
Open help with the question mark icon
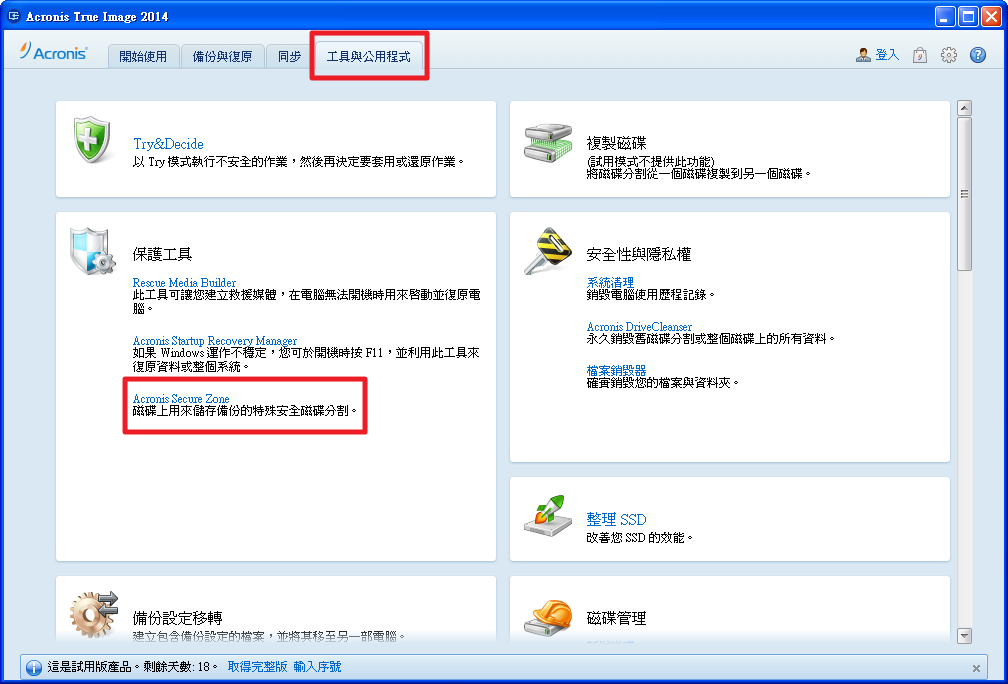tap(977, 56)
